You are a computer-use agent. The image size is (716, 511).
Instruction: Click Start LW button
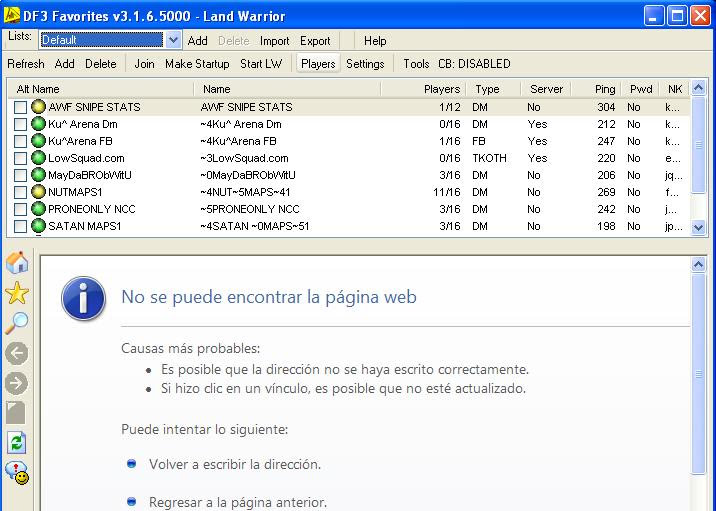(x=261, y=64)
